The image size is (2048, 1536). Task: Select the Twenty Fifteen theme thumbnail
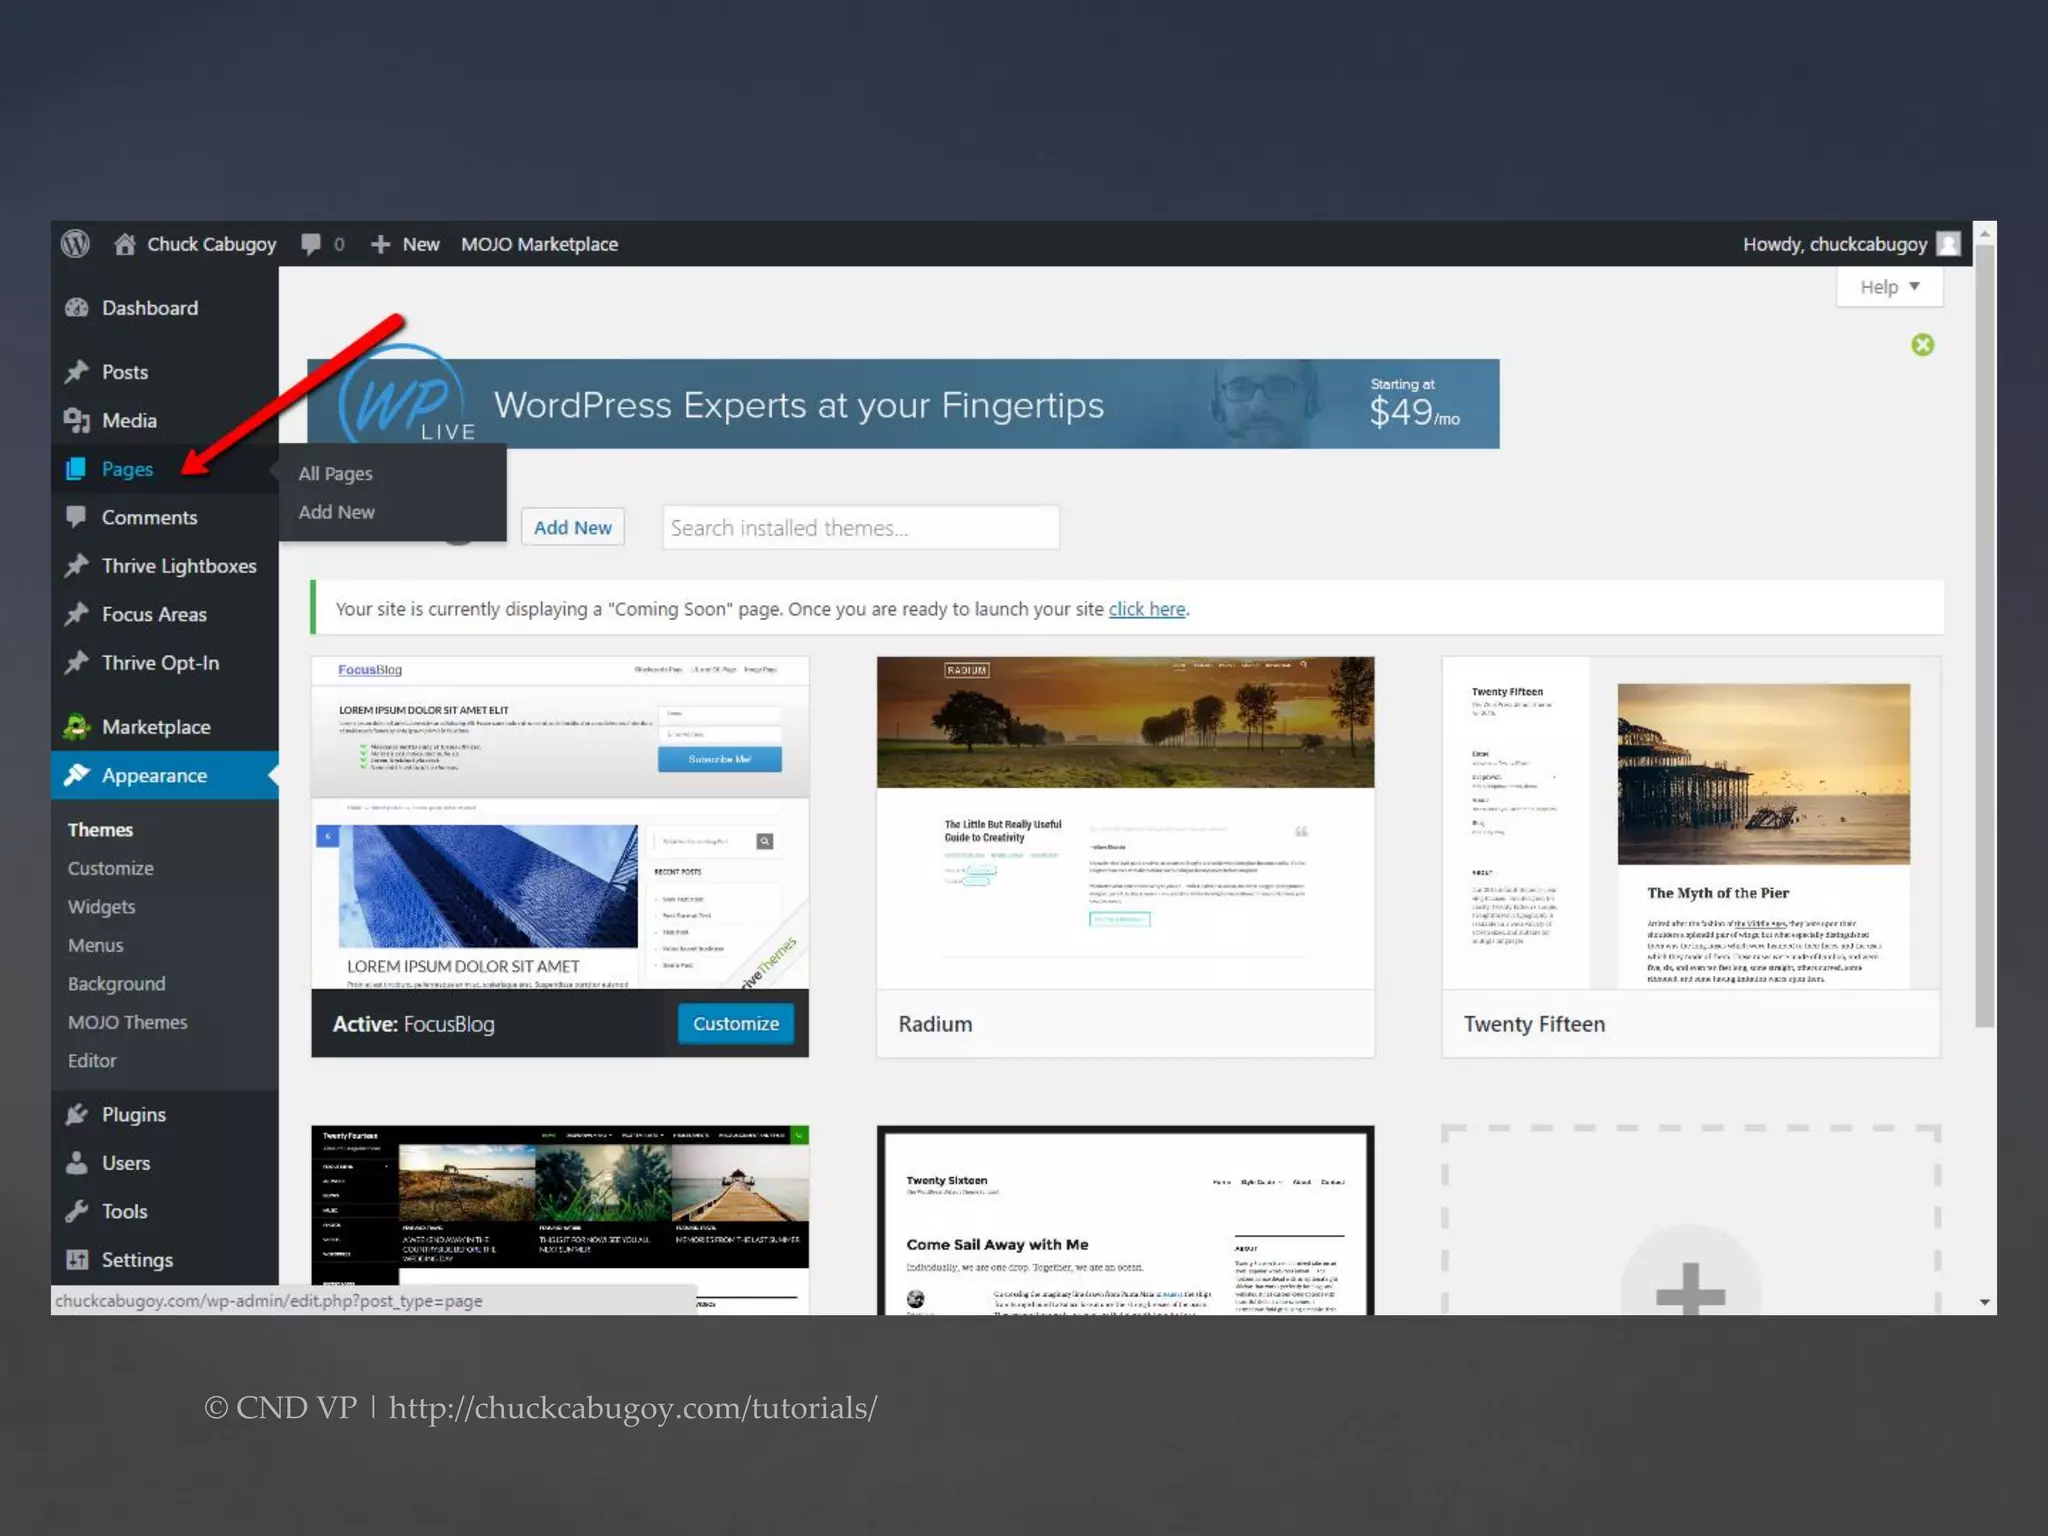tap(1690, 822)
